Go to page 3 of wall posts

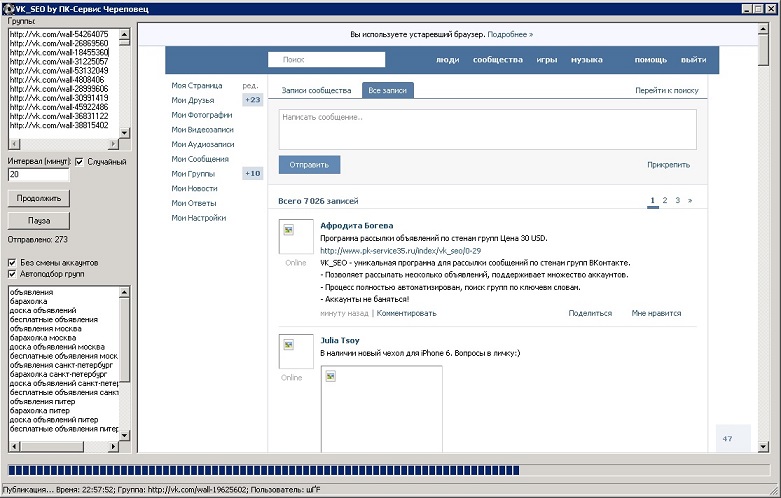677,200
